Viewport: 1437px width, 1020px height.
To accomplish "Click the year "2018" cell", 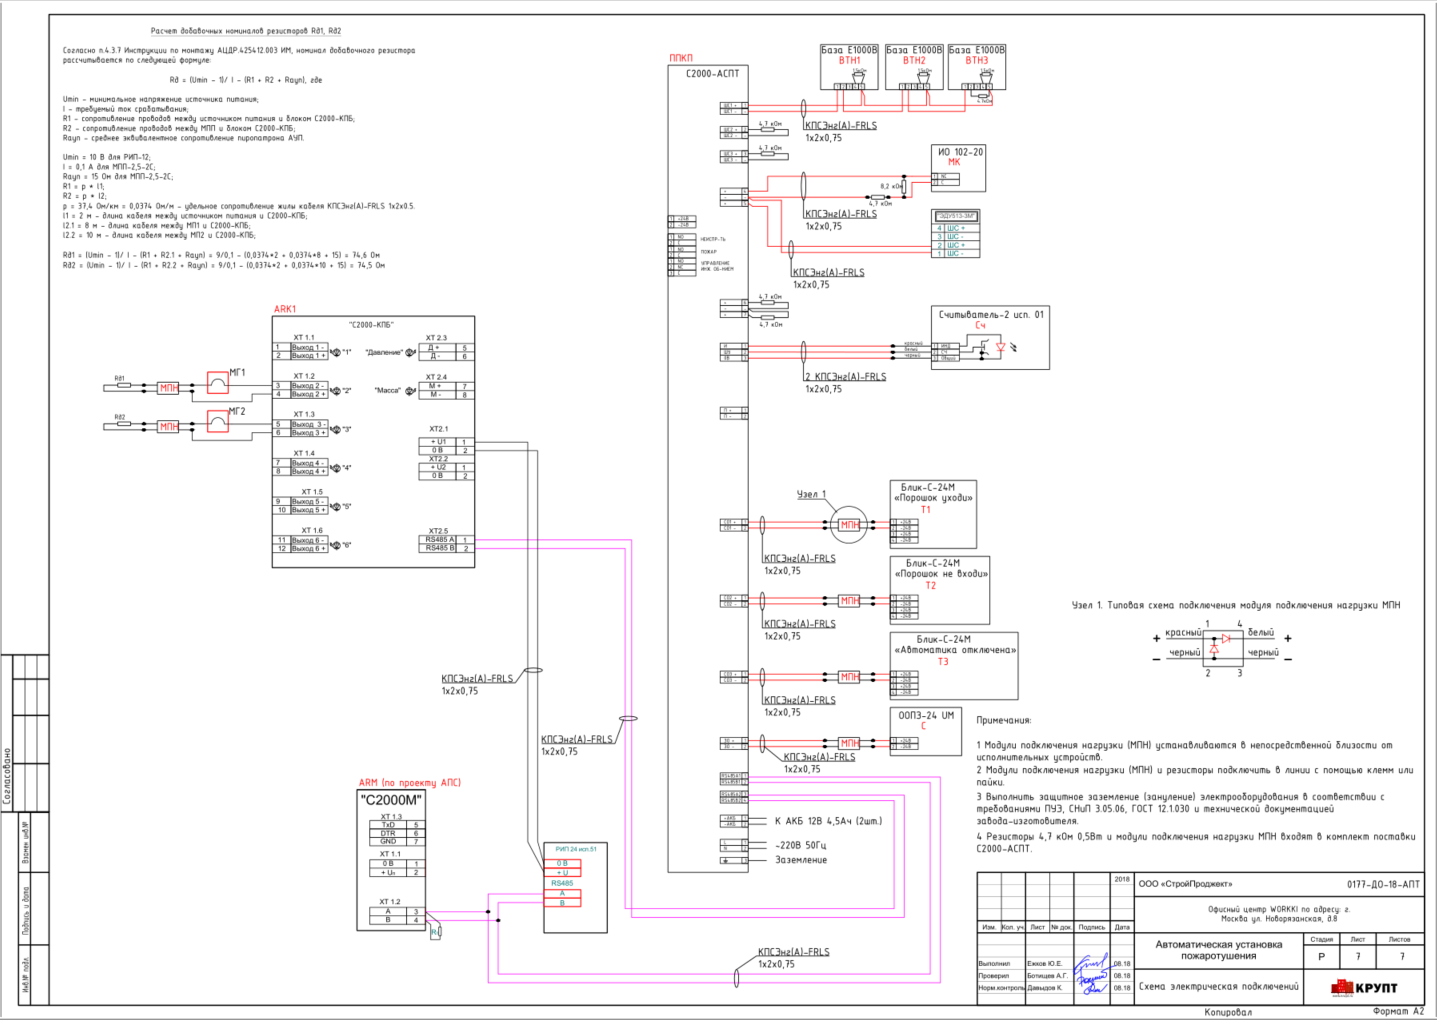I will tap(1122, 880).
